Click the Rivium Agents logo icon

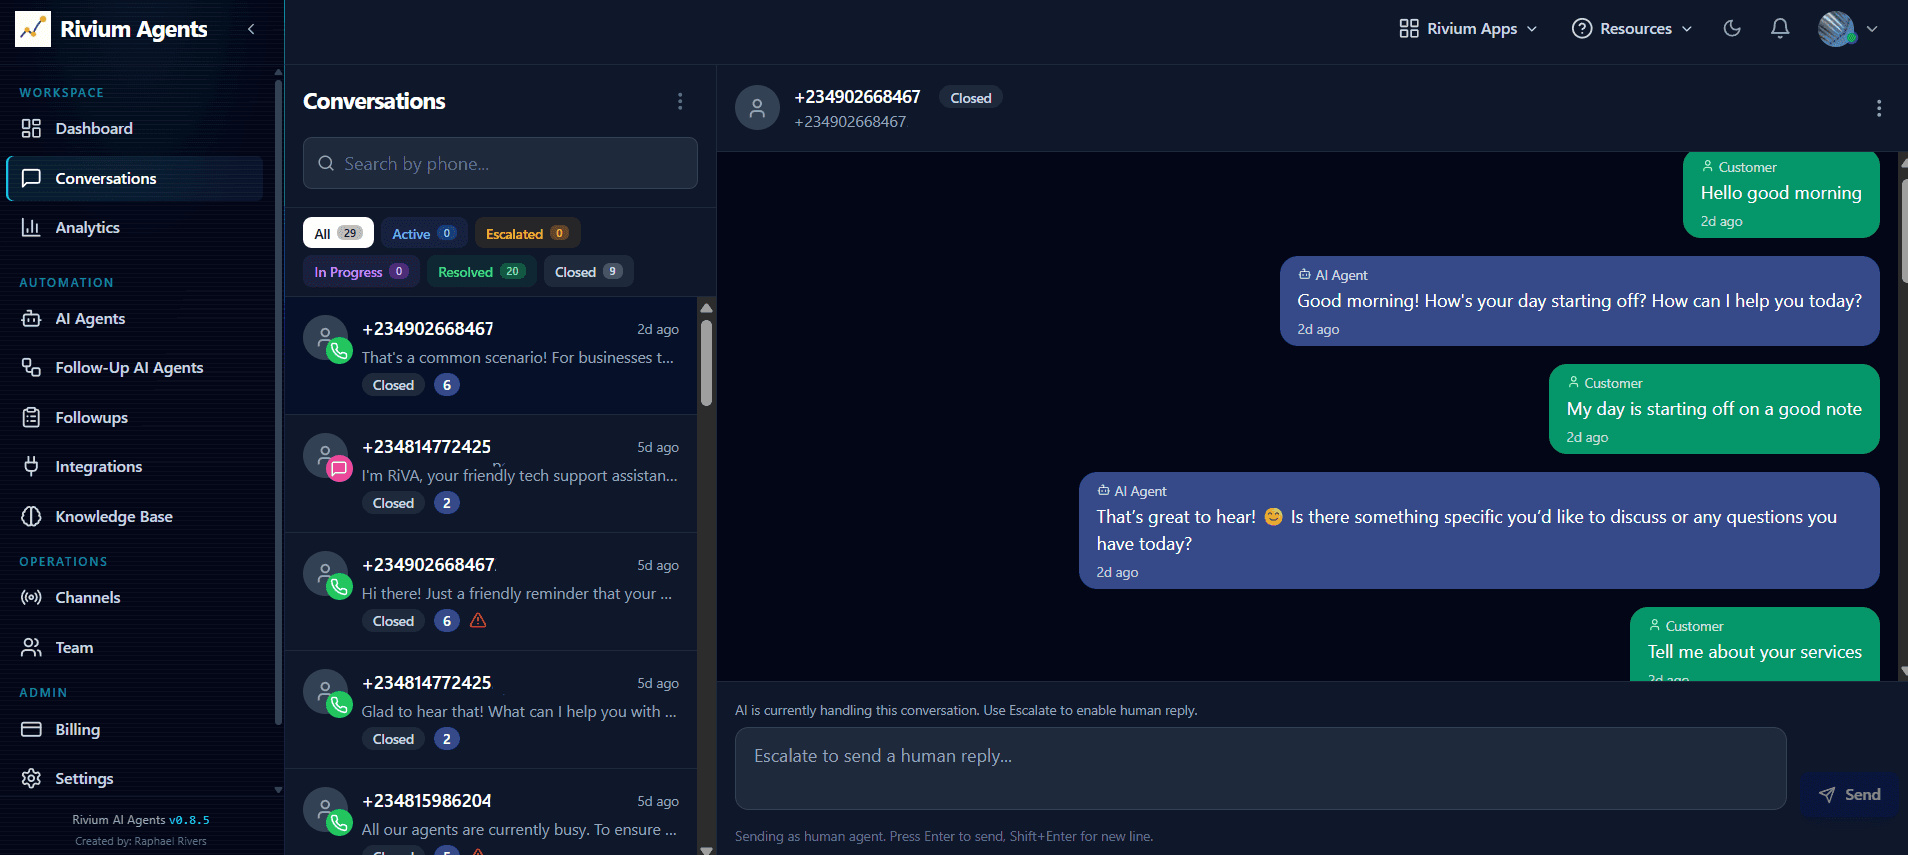pos(32,29)
